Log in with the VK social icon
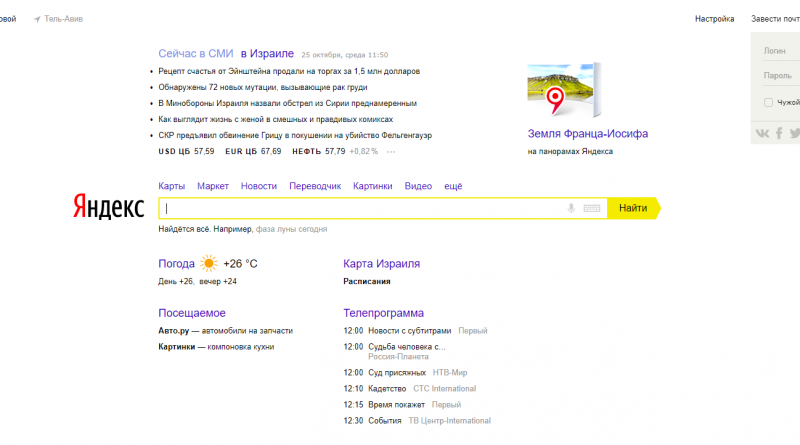The height and width of the screenshot is (445, 800). pyautogui.click(x=762, y=133)
